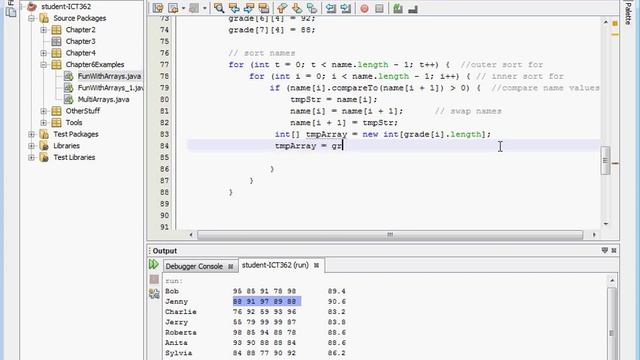Collapse the Chapter6Examples package
This screenshot has width=640, height=360.
click(44, 64)
